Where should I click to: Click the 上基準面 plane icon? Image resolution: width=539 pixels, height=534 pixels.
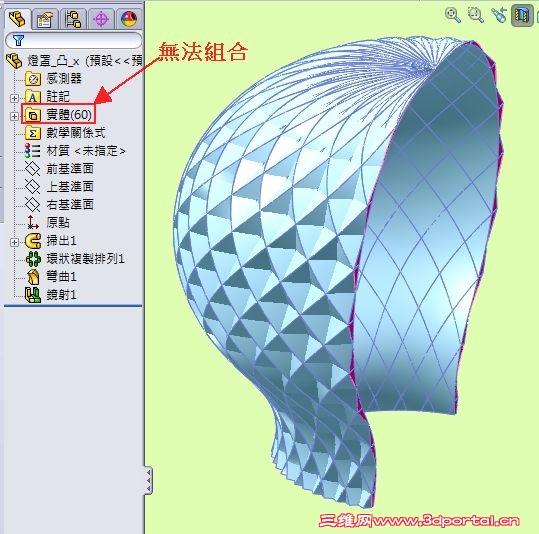pos(33,186)
